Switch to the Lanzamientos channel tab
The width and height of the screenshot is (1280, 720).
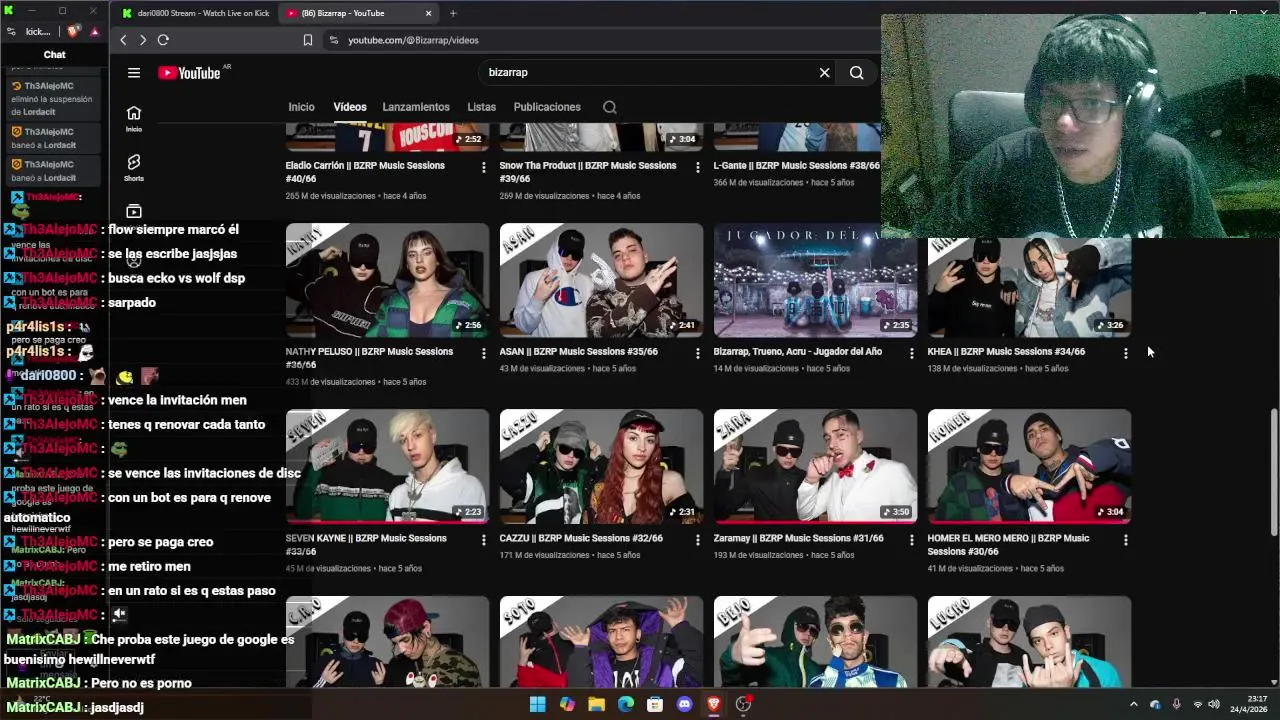pos(416,107)
